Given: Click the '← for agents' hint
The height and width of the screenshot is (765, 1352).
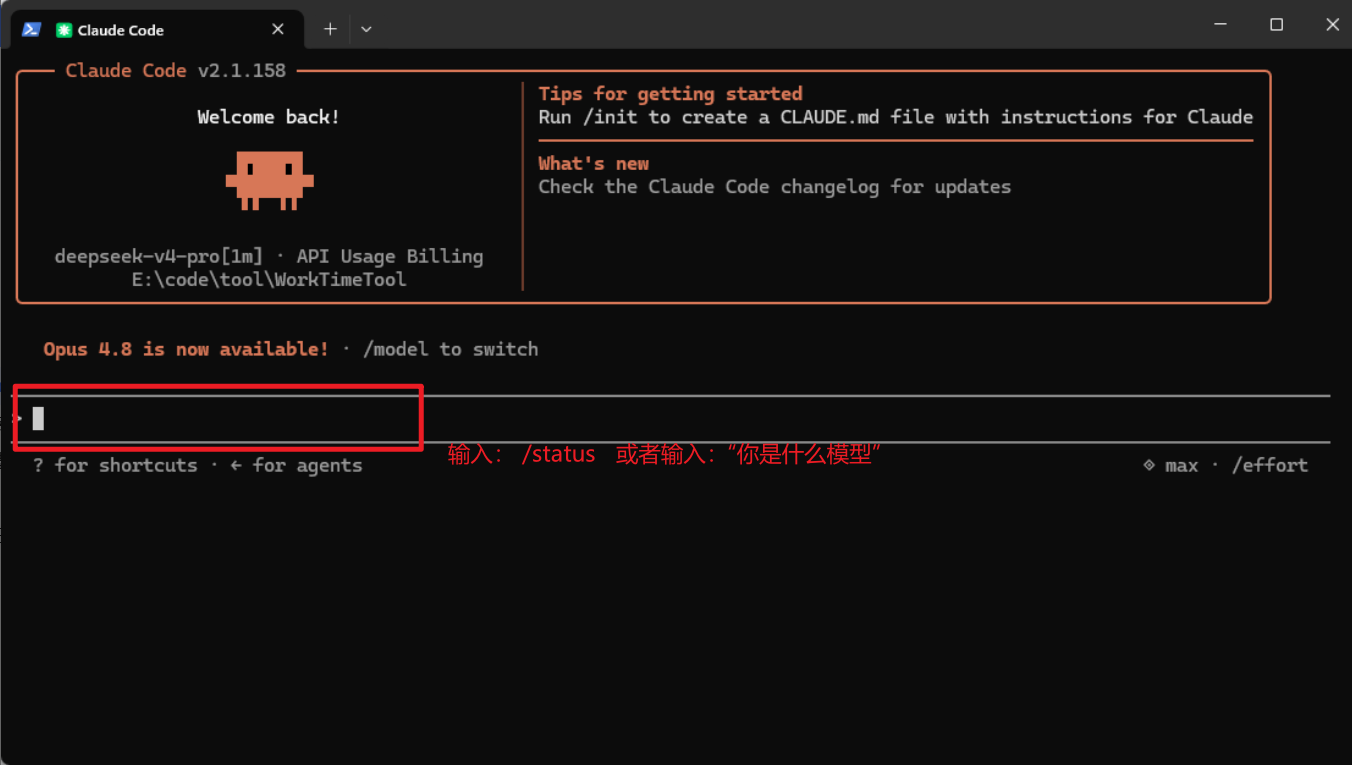Looking at the screenshot, I should click(x=296, y=465).
